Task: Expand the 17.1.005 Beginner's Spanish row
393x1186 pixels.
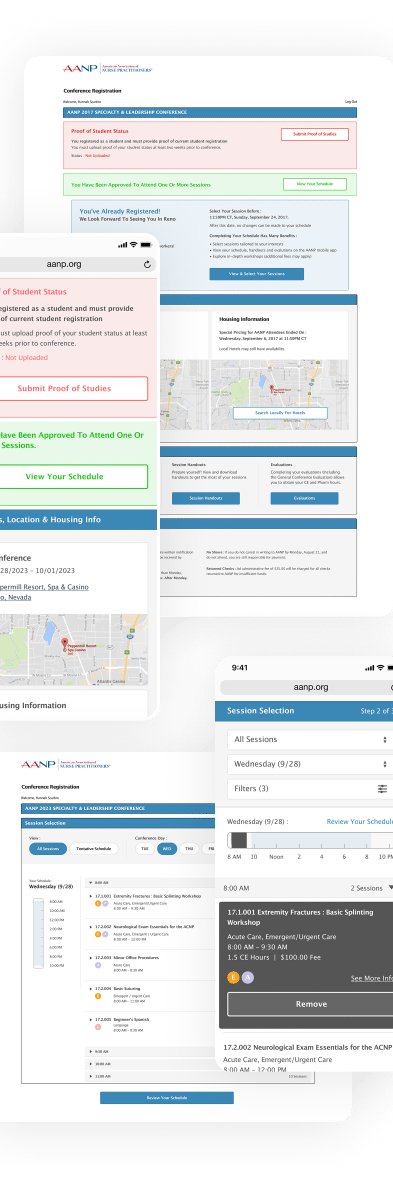Action: tap(91, 1019)
